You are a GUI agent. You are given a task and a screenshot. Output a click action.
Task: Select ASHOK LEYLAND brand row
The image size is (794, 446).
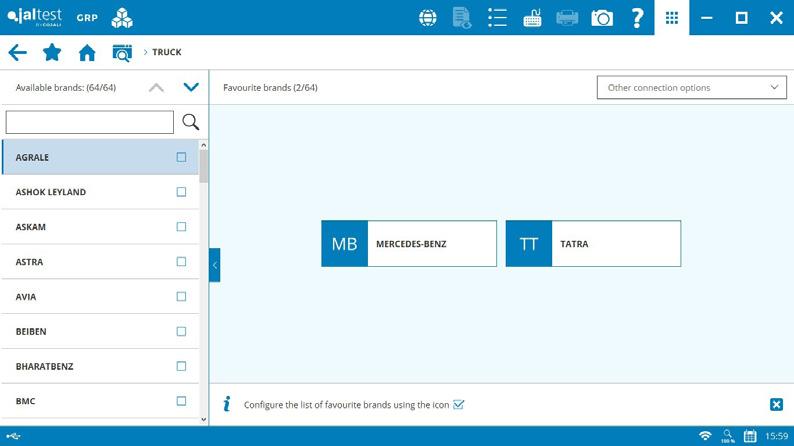pyautogui.click(x=100, y=192)
